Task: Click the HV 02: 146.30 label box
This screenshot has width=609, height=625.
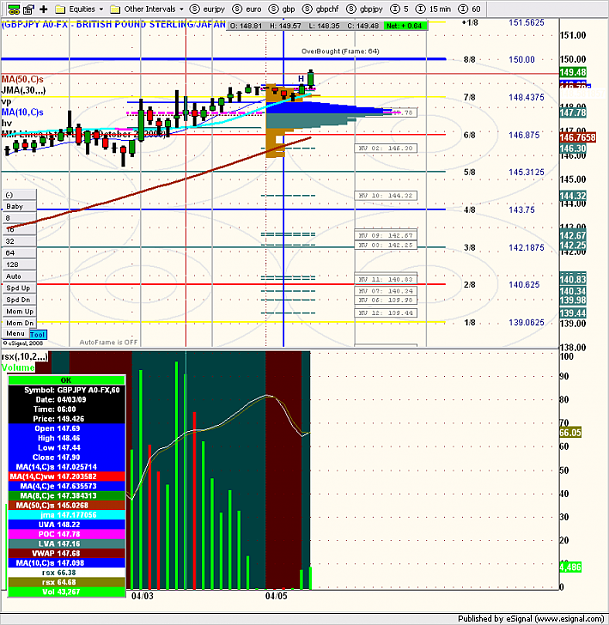Action: tap(386, 148)
